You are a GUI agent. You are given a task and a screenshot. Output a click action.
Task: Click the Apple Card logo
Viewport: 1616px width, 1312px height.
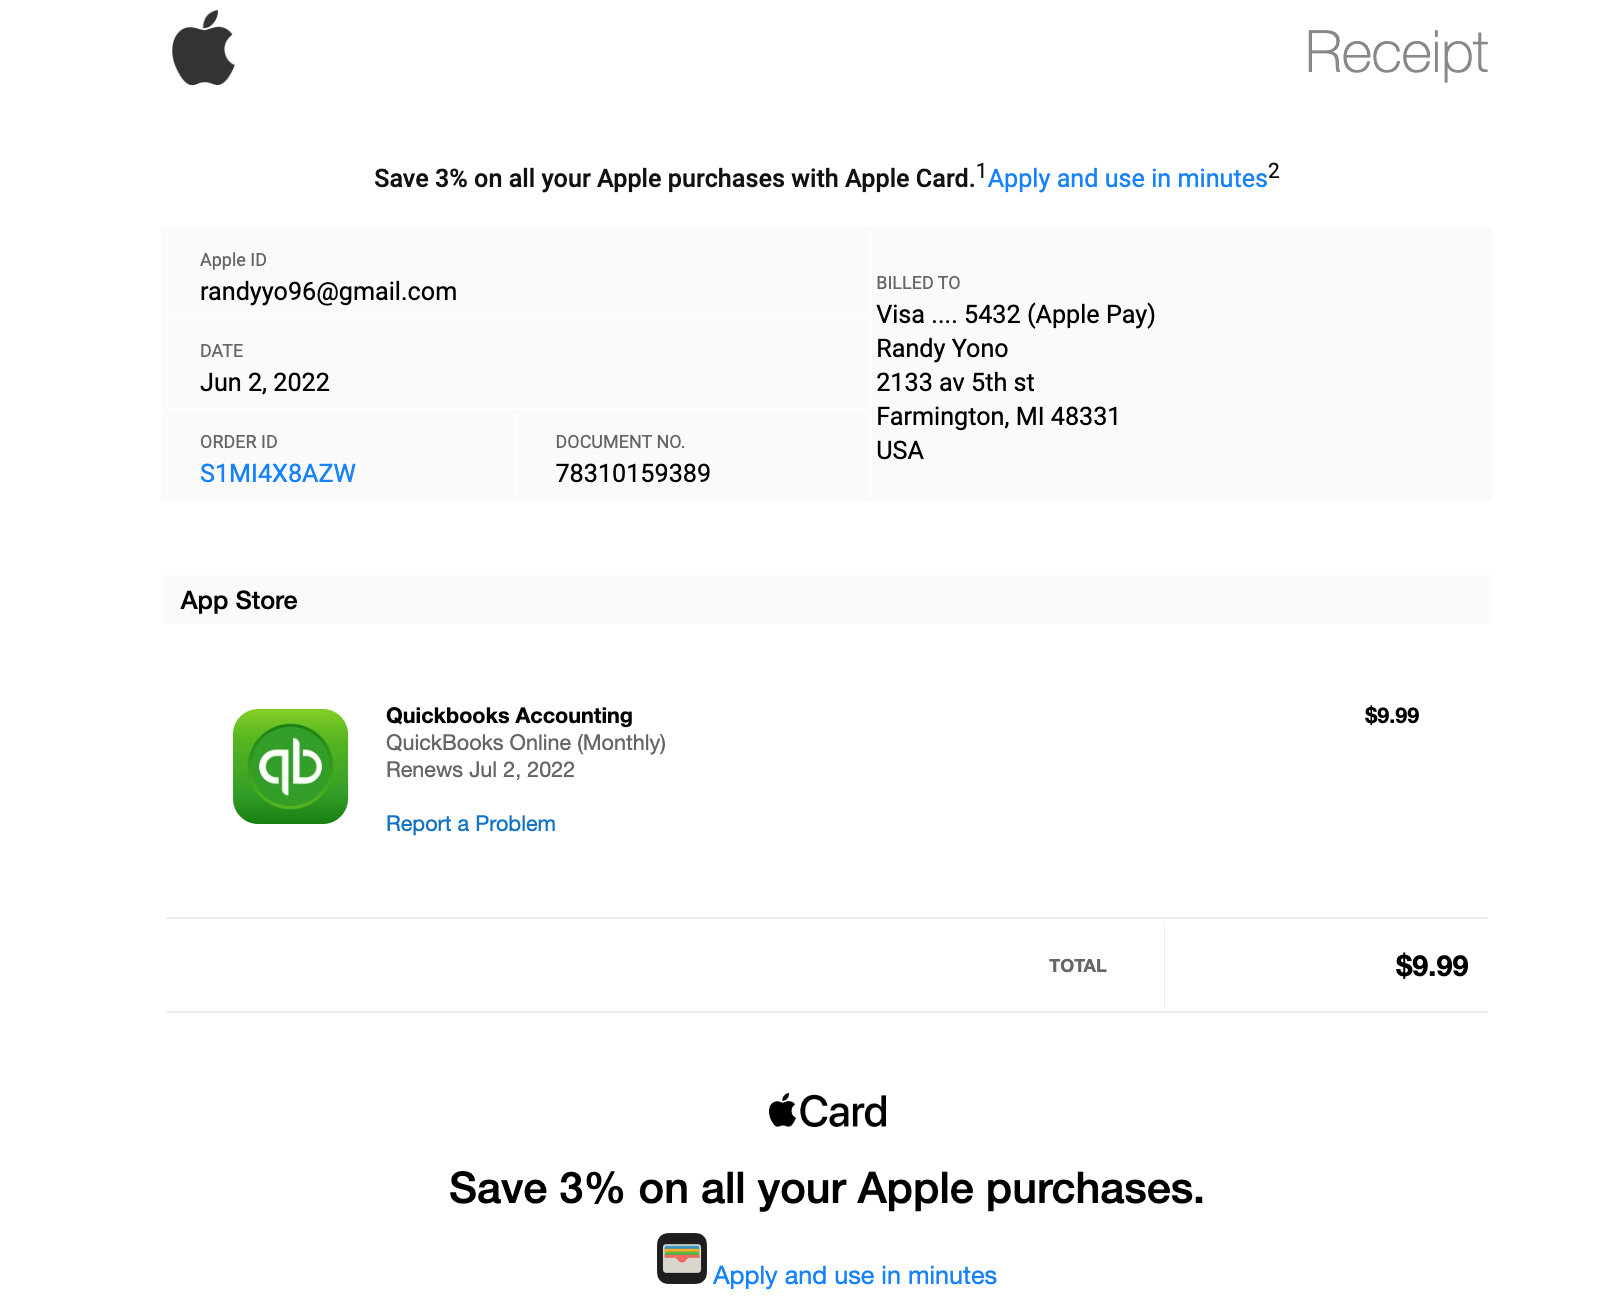point(827,1111)
